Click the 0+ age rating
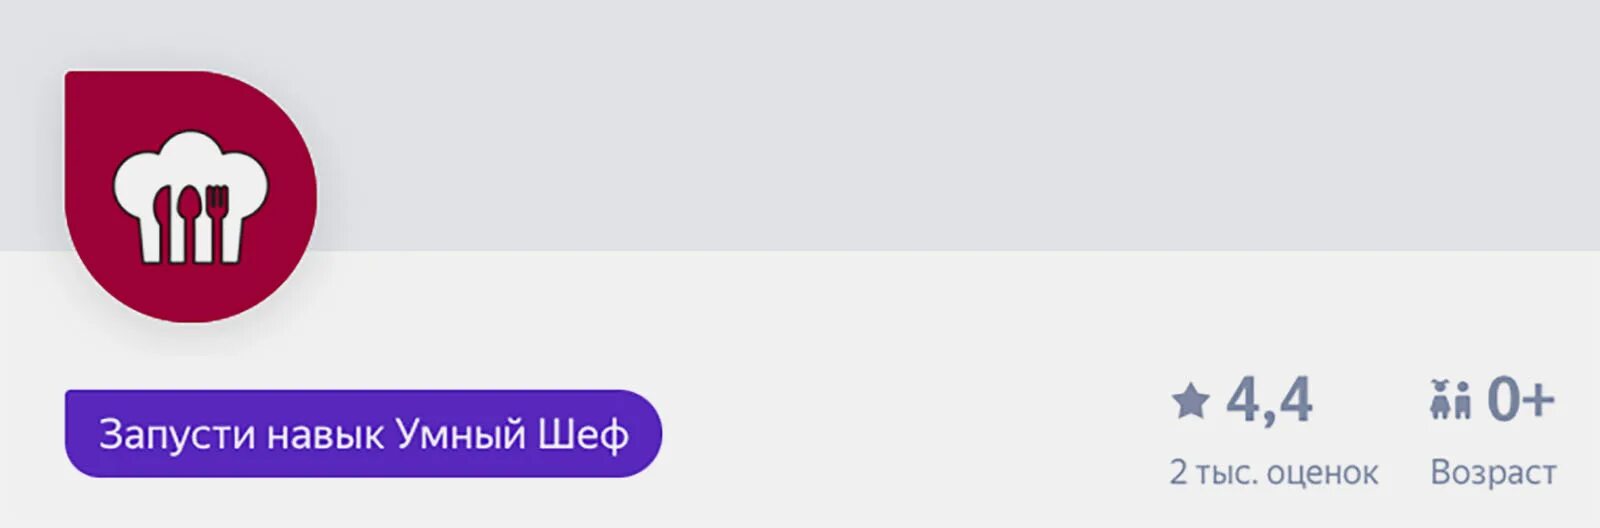1600x528 pixels. pos(1520,399)
